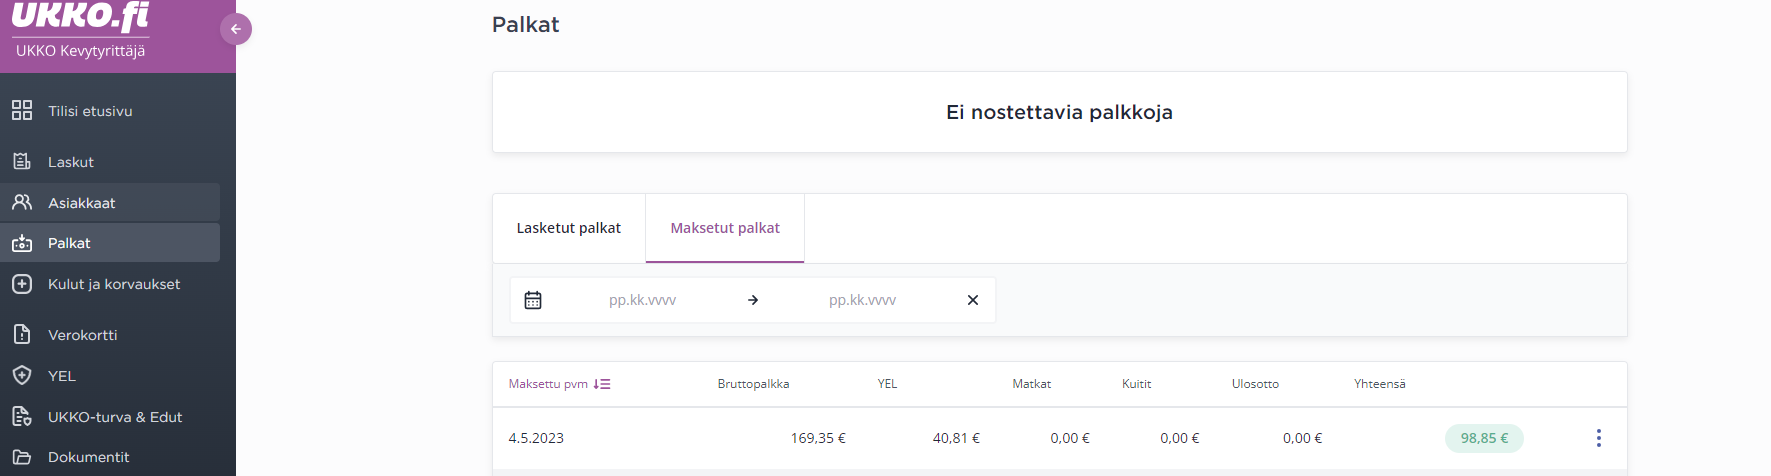The image size is (1771, 476).
Task: Click the UKKO-turva & Edut icon
Action: 22,416
